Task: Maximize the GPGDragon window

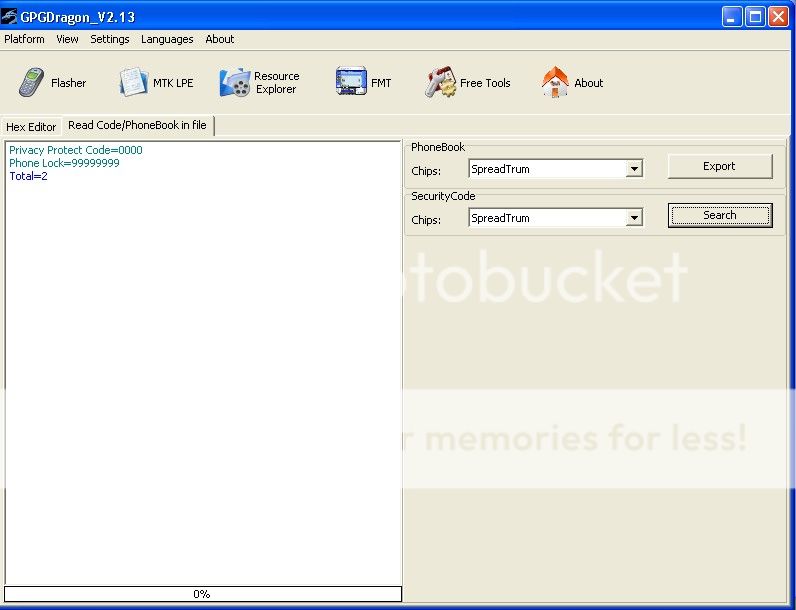Action: pos(755,17)
